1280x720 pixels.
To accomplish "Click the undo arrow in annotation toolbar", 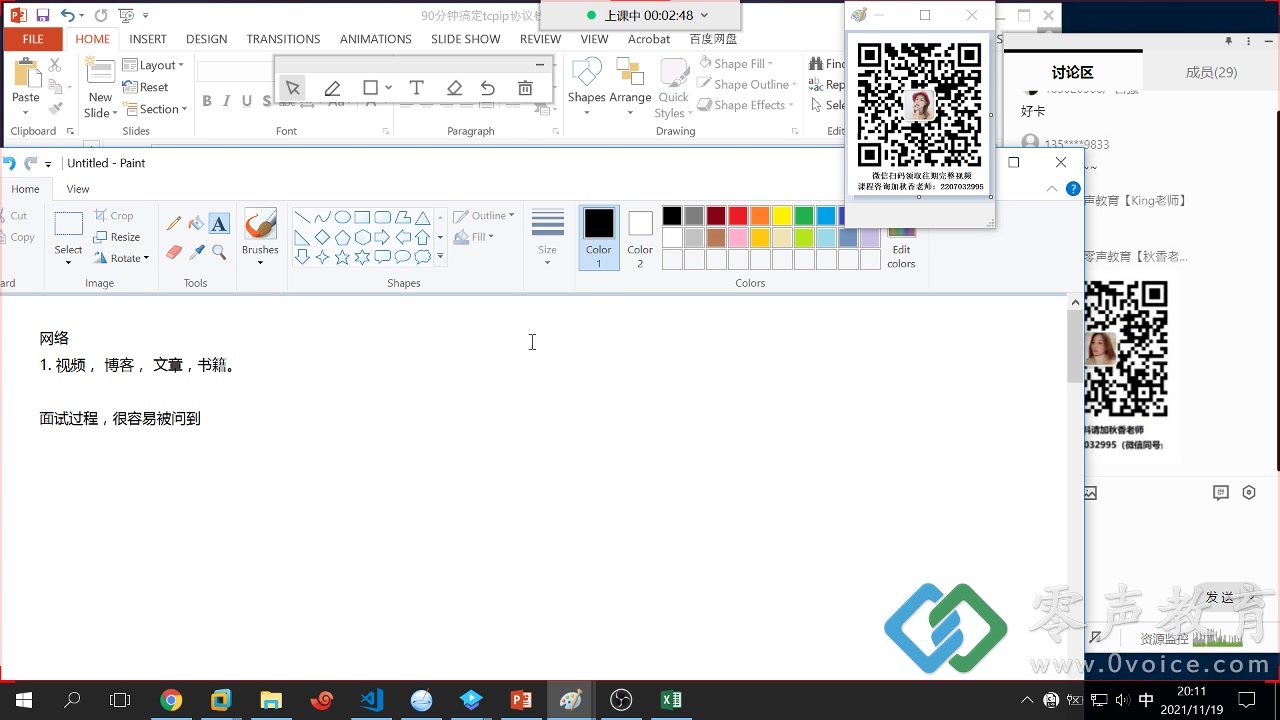I will [488, 88].
